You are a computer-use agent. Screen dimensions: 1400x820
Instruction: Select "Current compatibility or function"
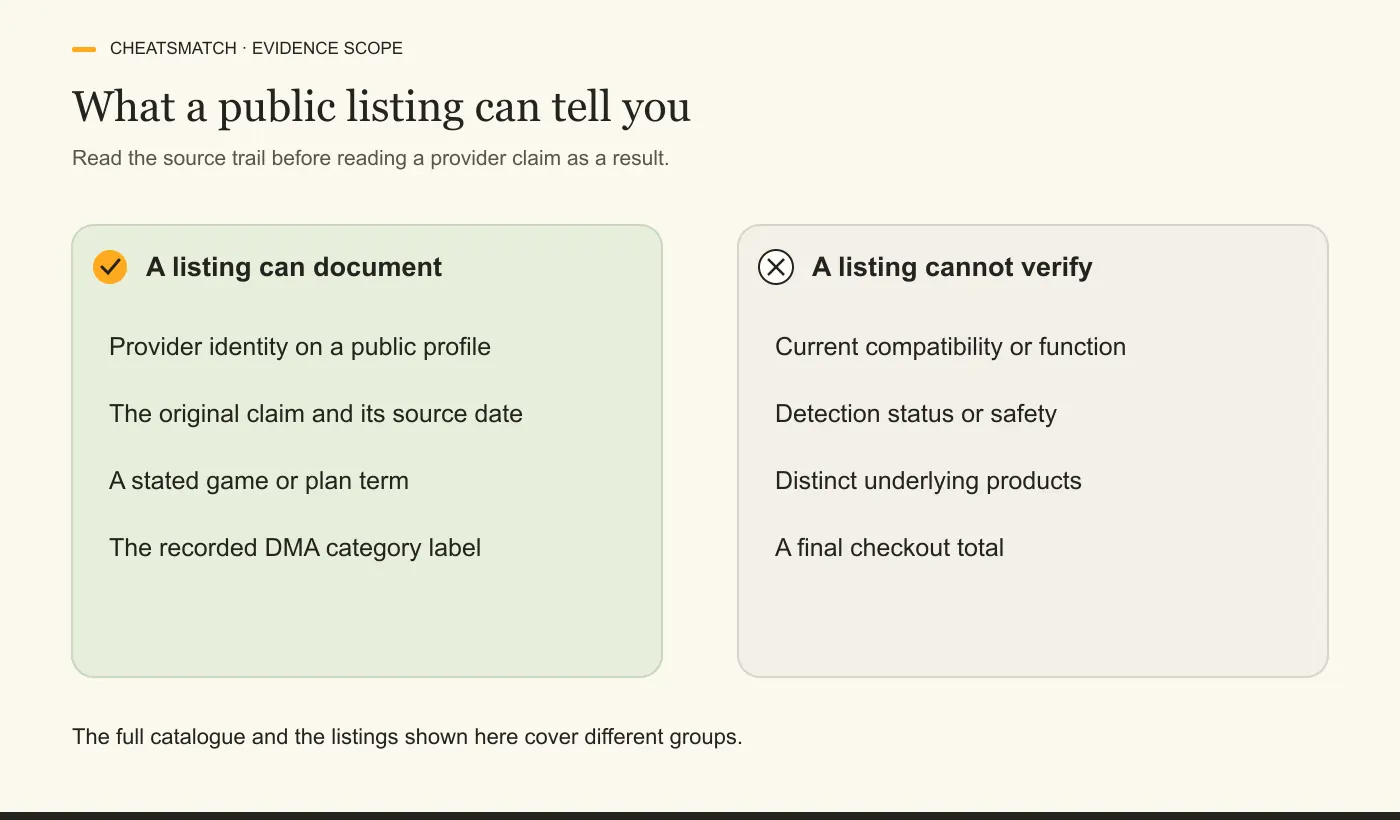click(951, 347)
